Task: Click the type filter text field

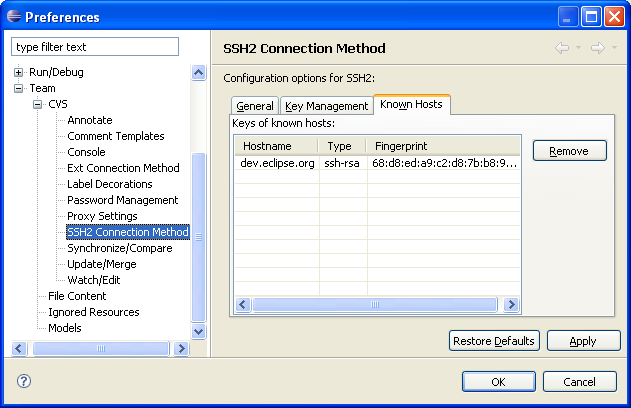Action: click(x=95, y=47)
